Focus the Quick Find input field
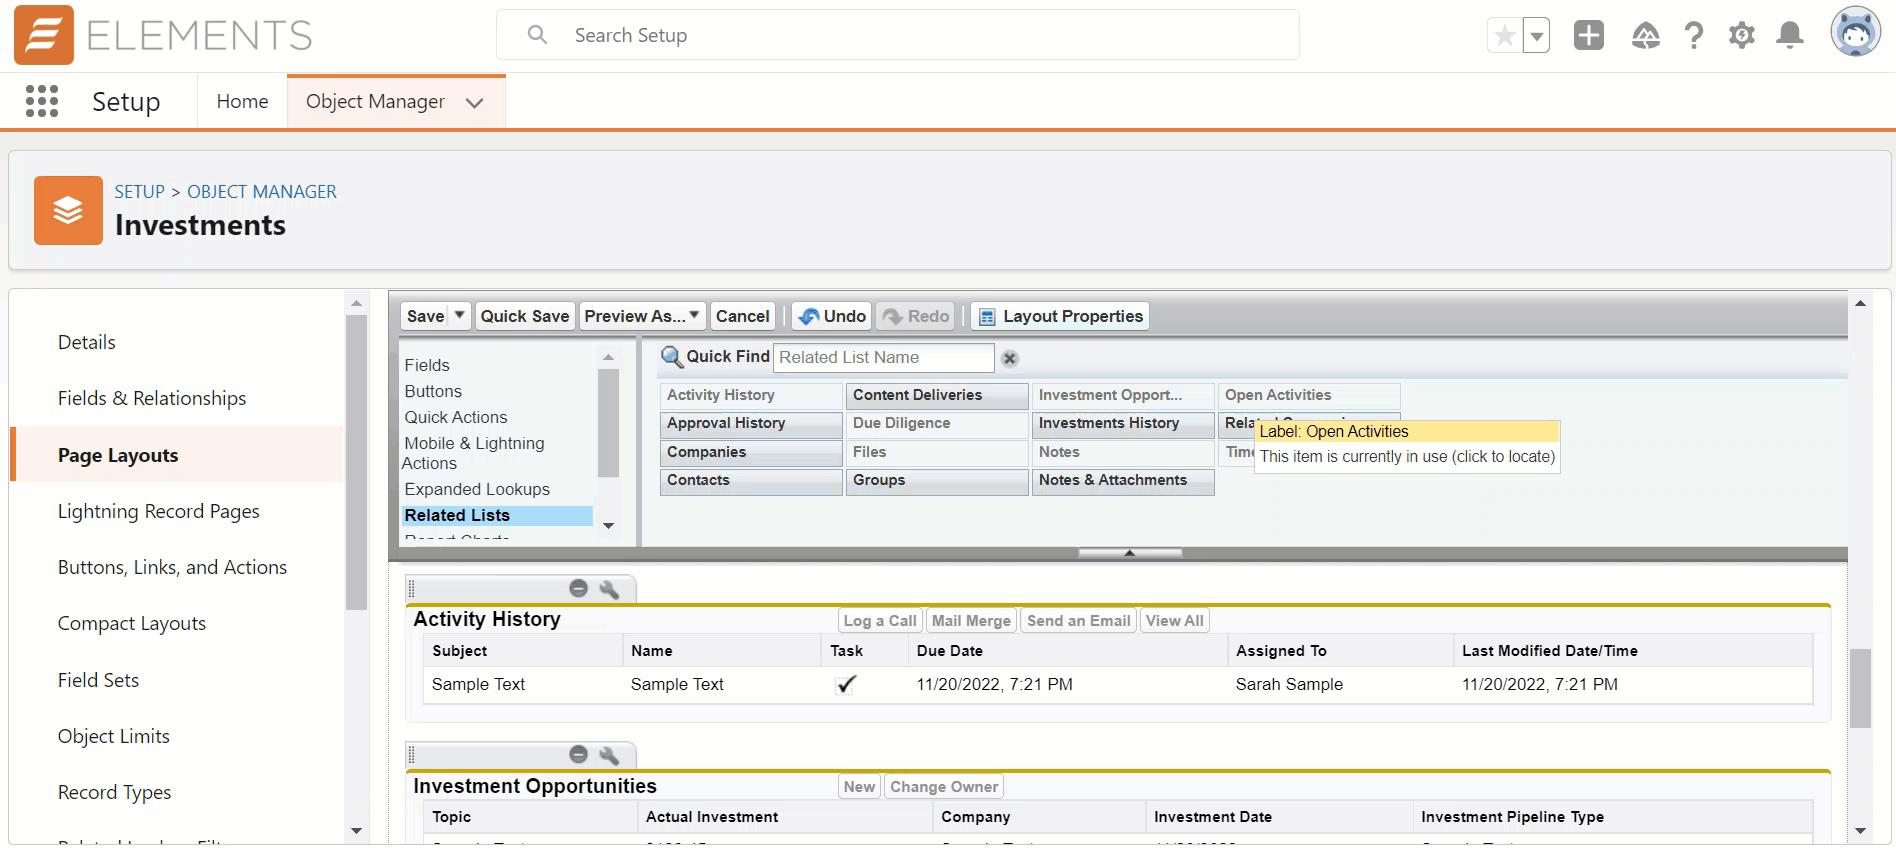This screenshot has height=848, width=1896. coord(883,358)
